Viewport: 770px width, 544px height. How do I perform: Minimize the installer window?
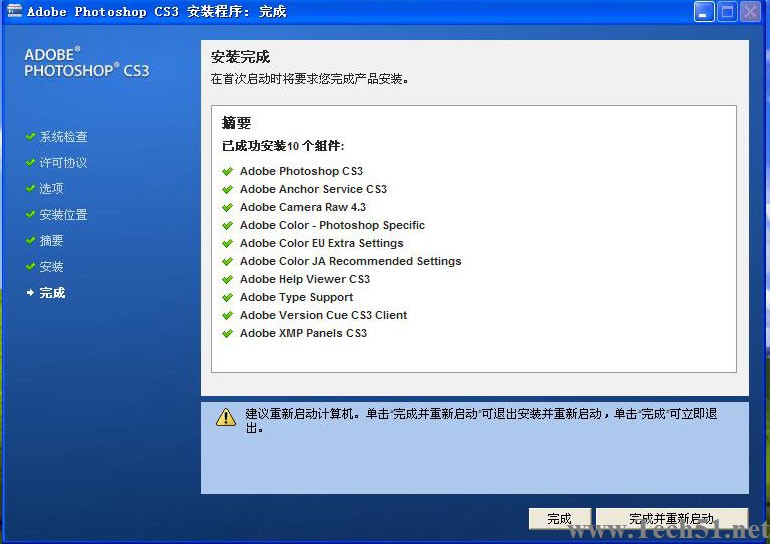(x=704, y=12)
